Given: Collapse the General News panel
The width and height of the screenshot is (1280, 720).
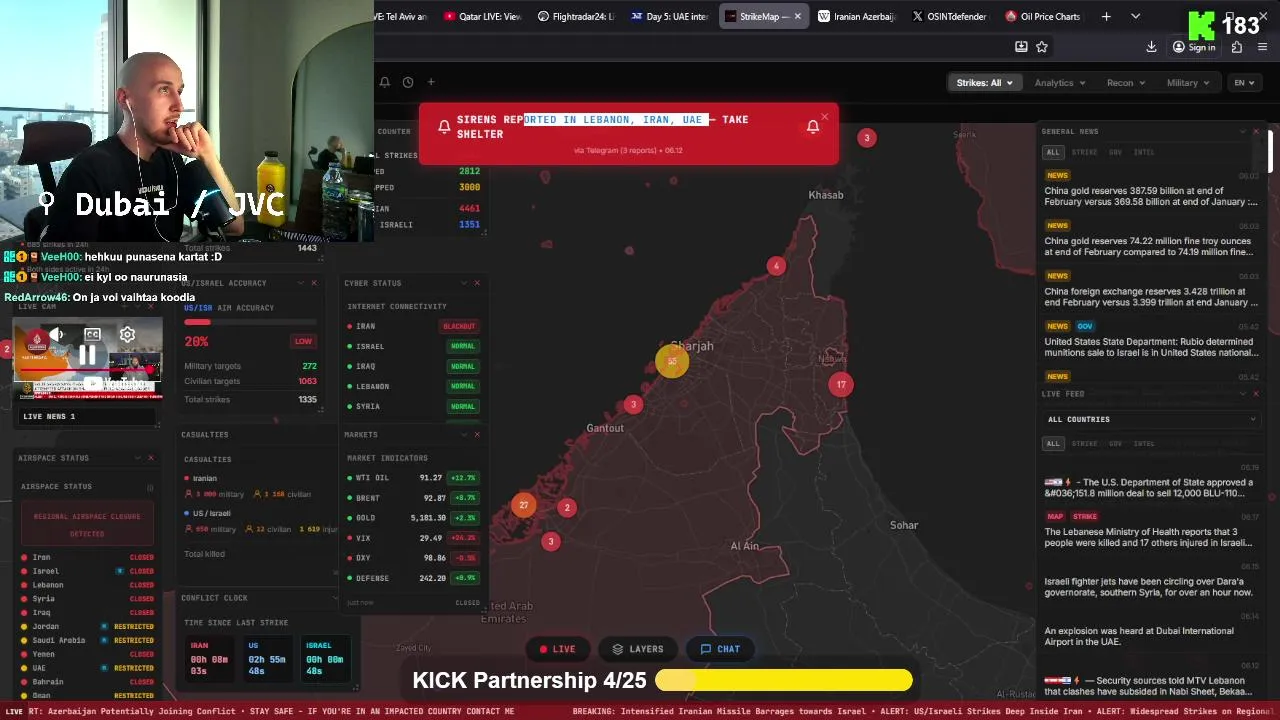Looking at the screenshot, I should tap(1242, 131).
